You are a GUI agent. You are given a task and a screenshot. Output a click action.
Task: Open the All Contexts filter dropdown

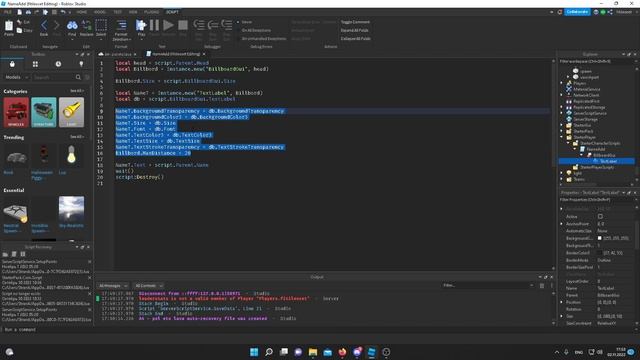click(148, 286)
